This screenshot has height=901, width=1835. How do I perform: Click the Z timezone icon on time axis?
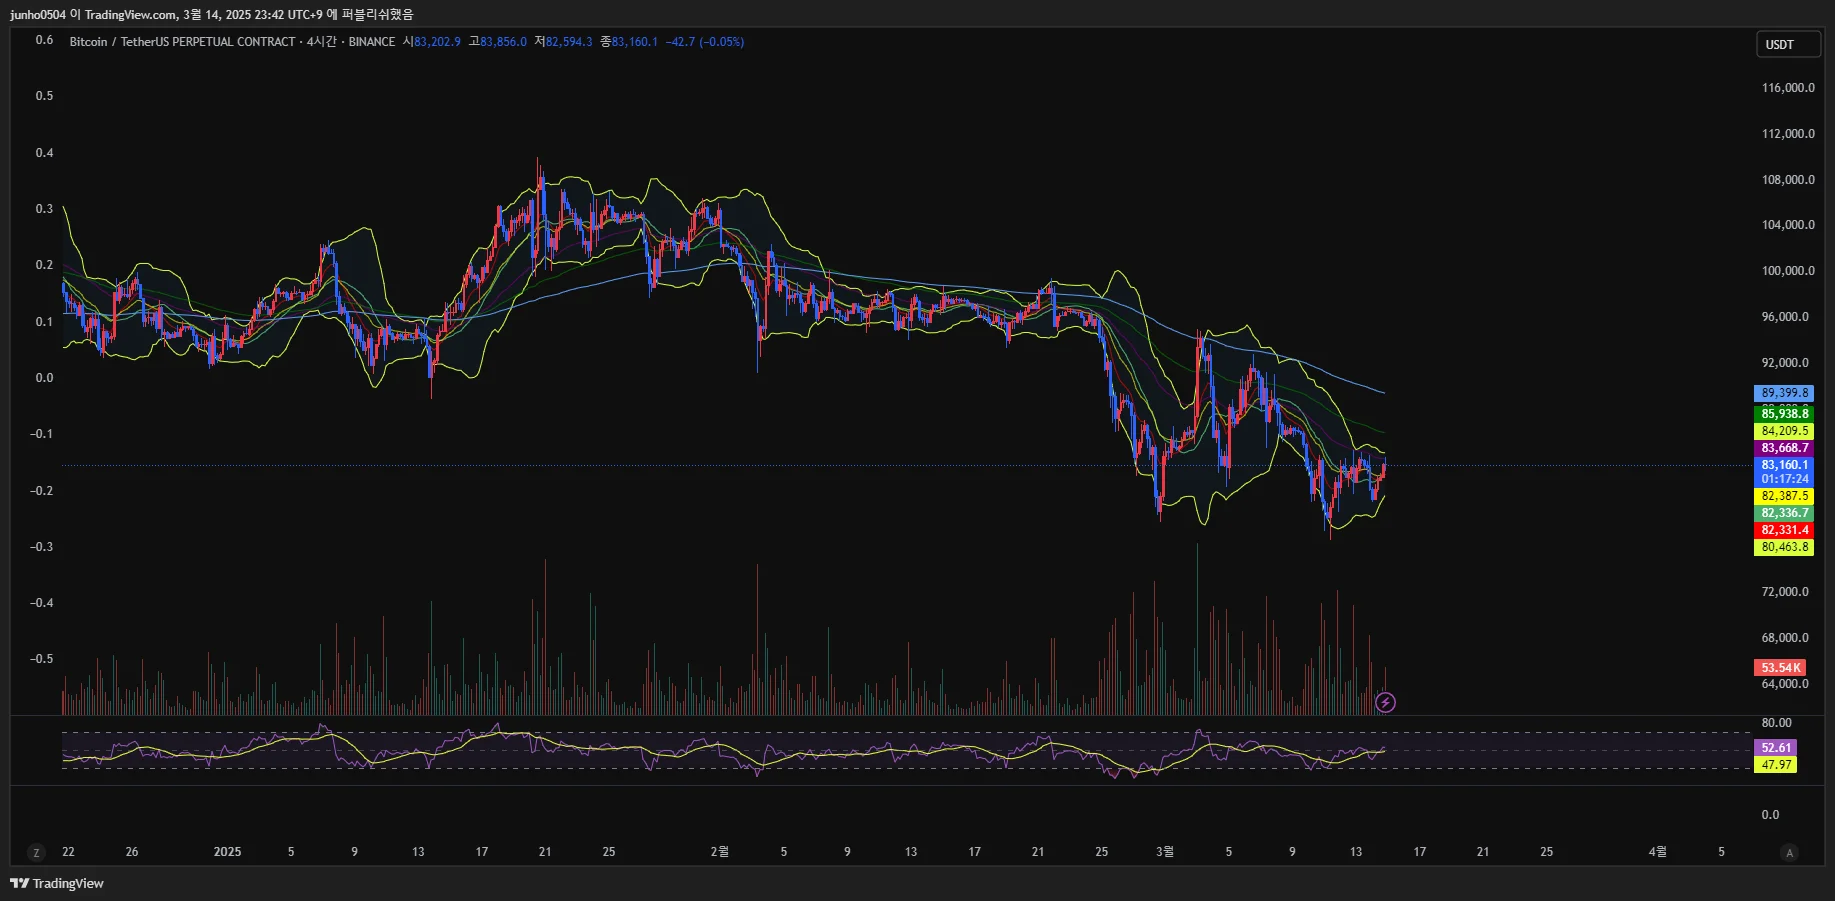click(x=37, y=853)
